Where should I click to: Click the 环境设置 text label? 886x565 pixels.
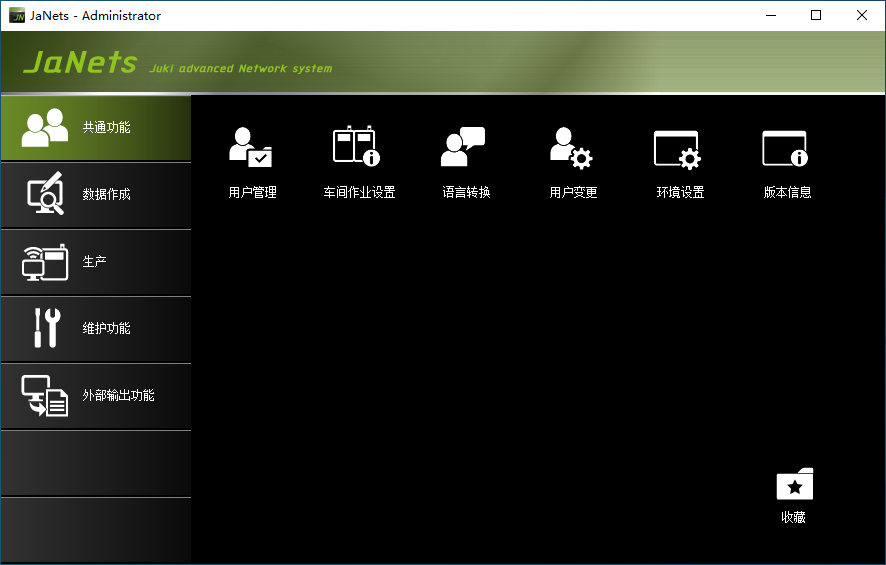pos(680,192)
